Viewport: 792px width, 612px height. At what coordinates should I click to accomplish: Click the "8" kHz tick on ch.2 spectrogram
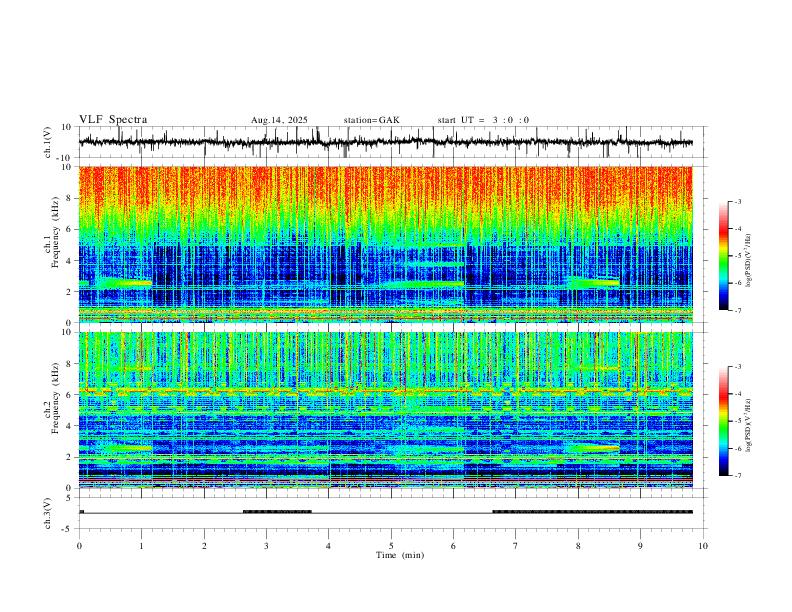(70, 364)
